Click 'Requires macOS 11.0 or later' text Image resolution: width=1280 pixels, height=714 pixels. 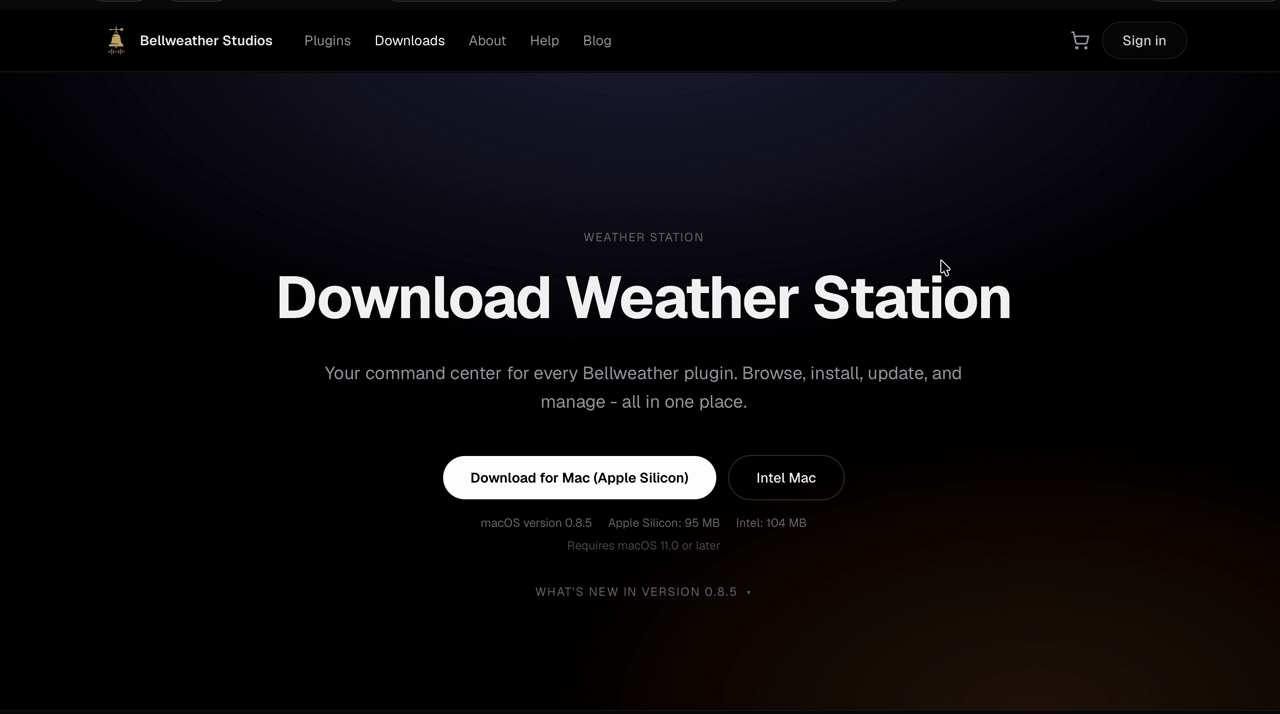(643, 546)
